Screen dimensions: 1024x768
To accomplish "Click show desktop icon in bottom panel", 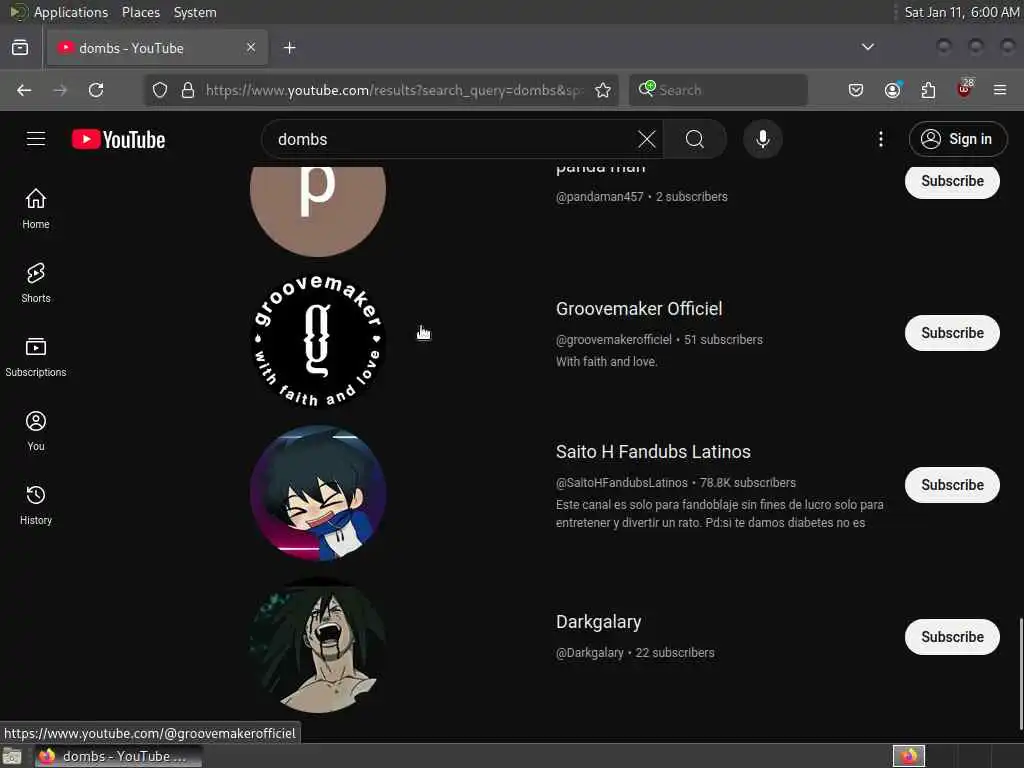I will tap(12, 756).
